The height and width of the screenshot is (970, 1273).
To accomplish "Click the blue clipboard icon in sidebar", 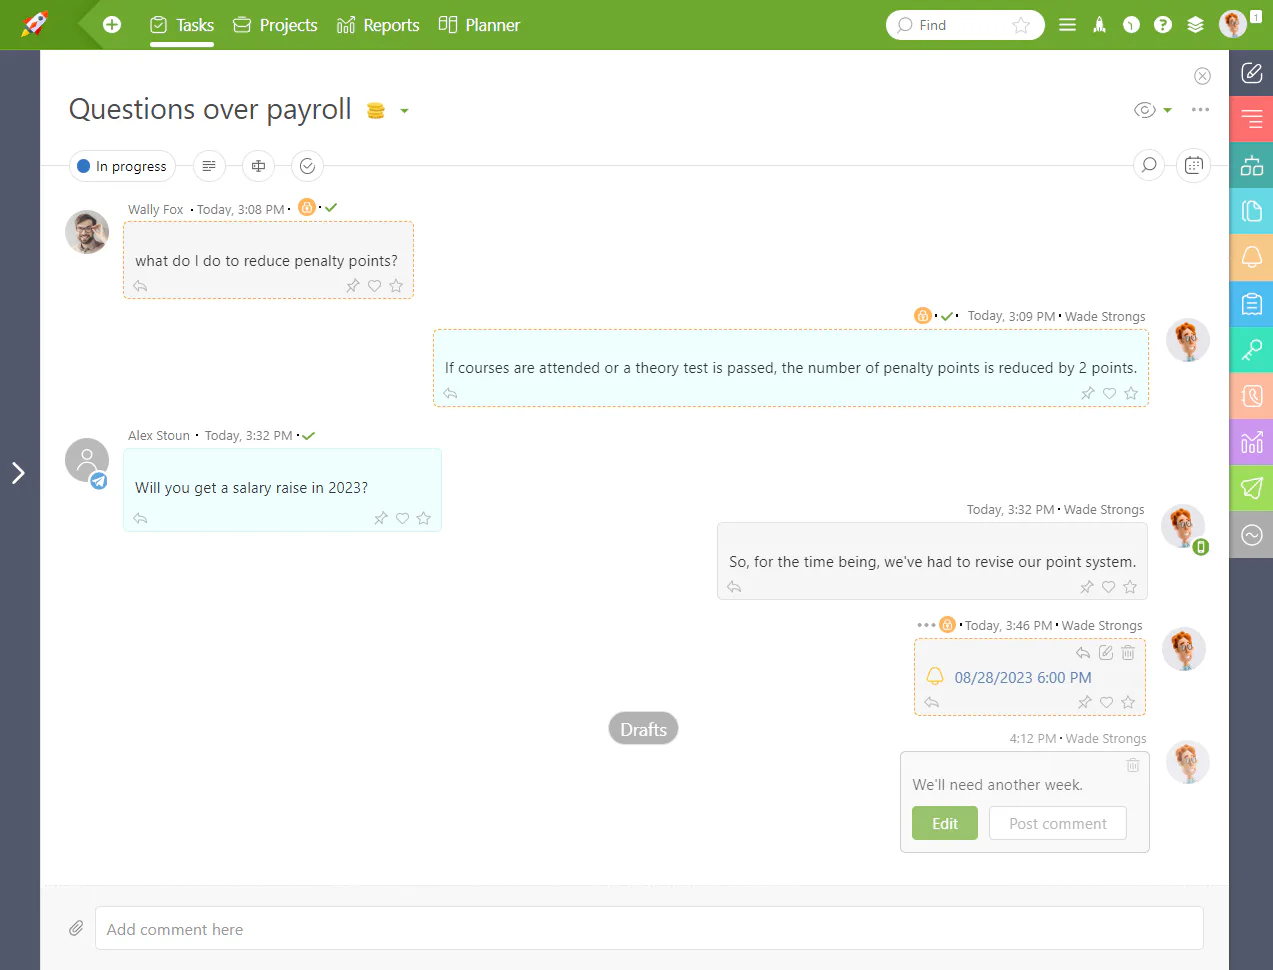I will coord(1251,303).
